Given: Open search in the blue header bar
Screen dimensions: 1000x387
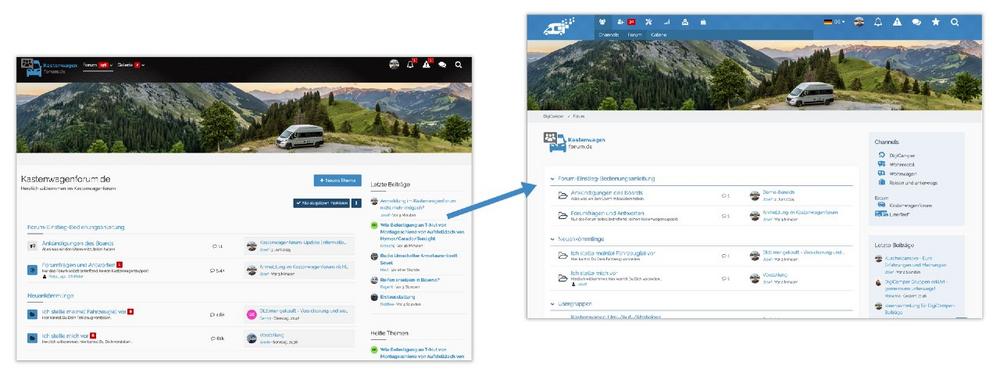Looking at the screenshot, I should click(x=954, y=22).
